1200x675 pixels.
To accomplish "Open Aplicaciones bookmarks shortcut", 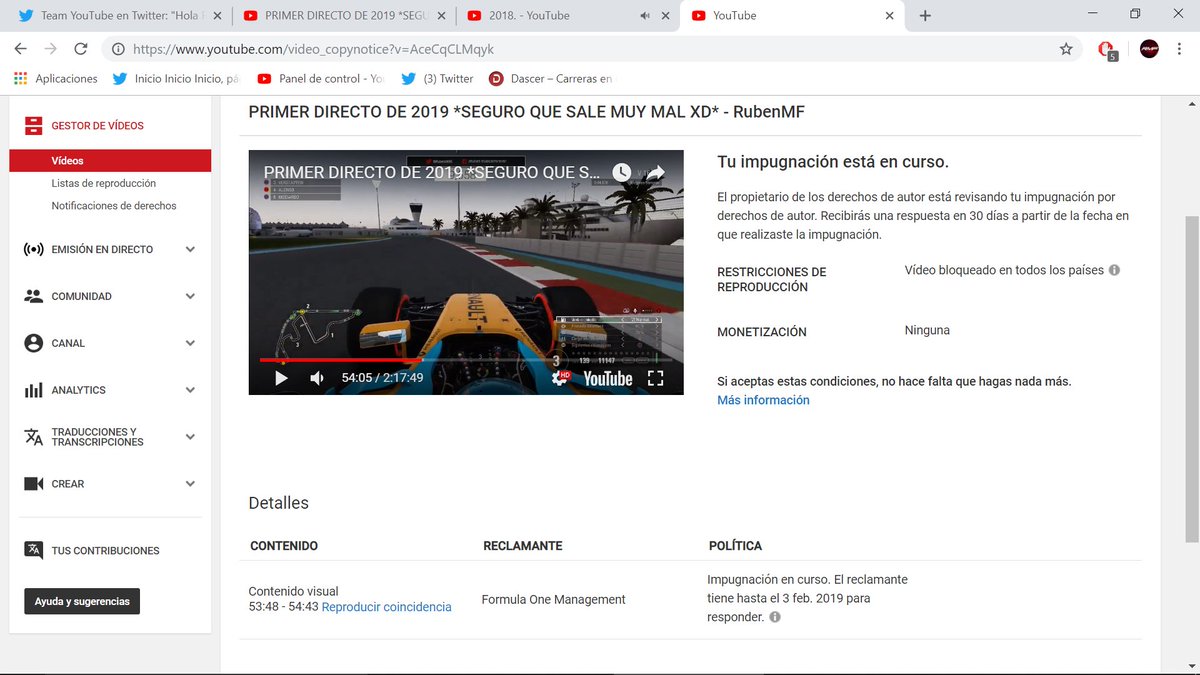I will click(56, 78).
